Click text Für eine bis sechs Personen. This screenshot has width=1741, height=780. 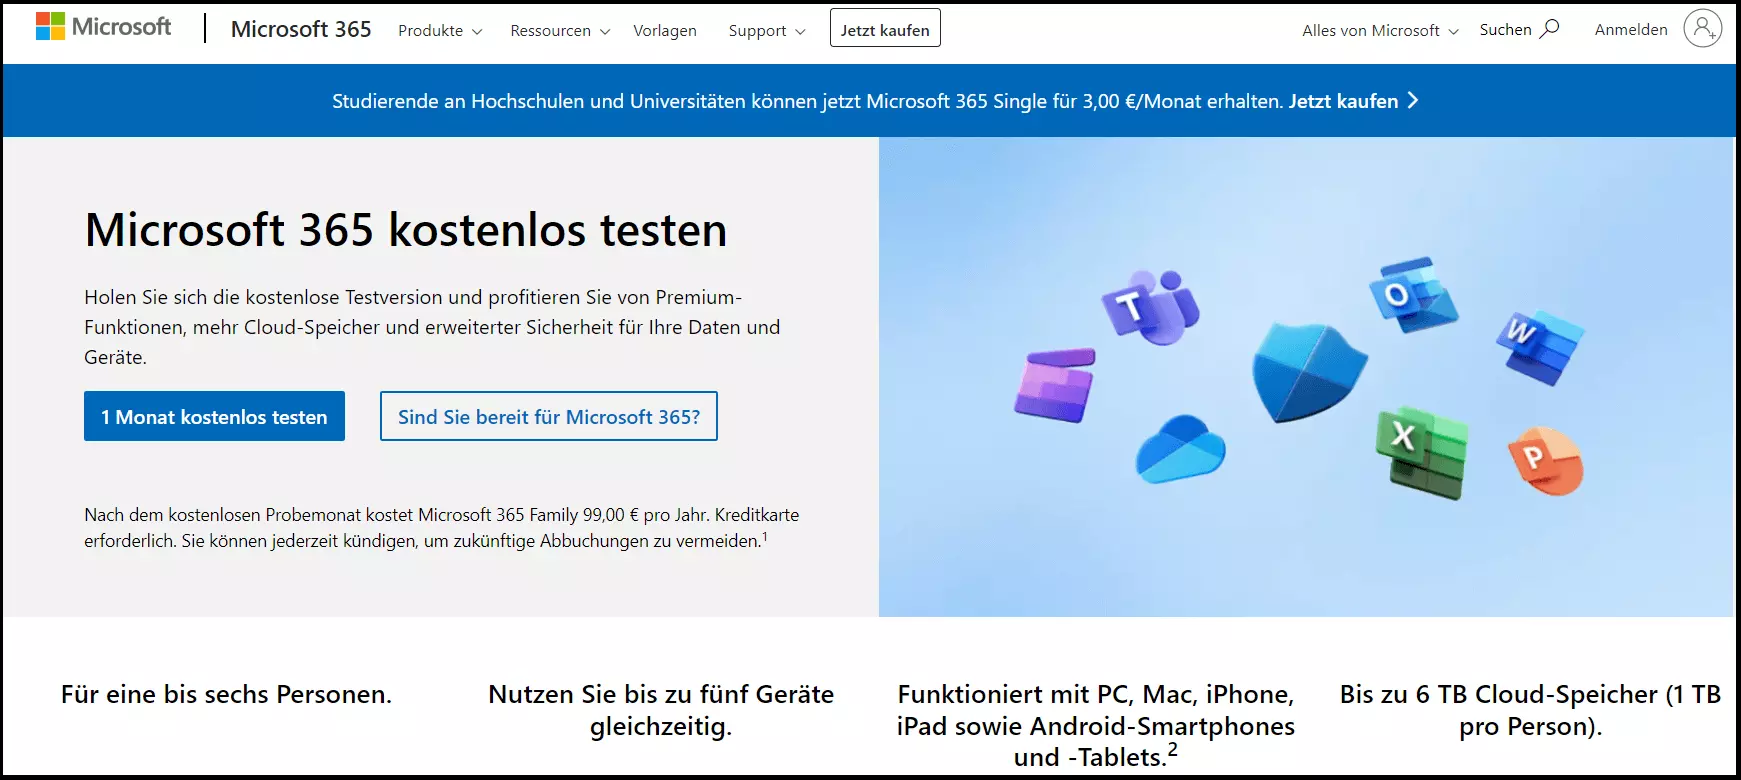tap(227, 694)
